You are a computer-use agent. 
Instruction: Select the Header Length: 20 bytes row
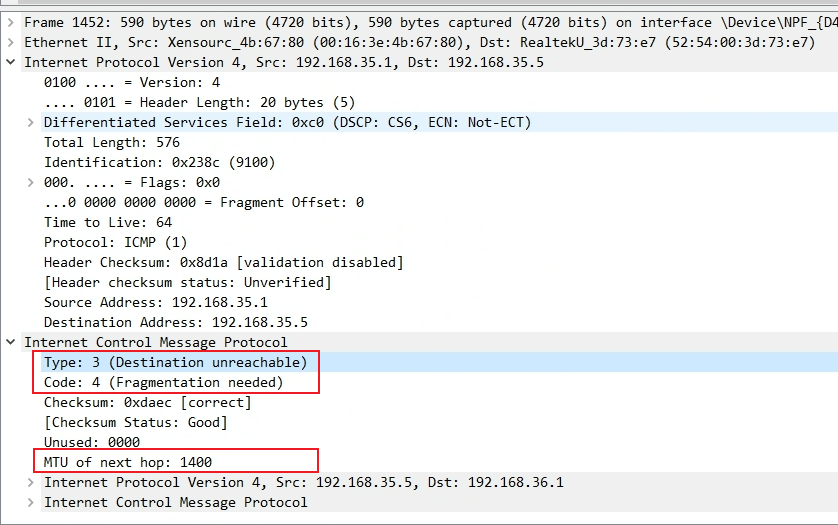click(199, 102)
